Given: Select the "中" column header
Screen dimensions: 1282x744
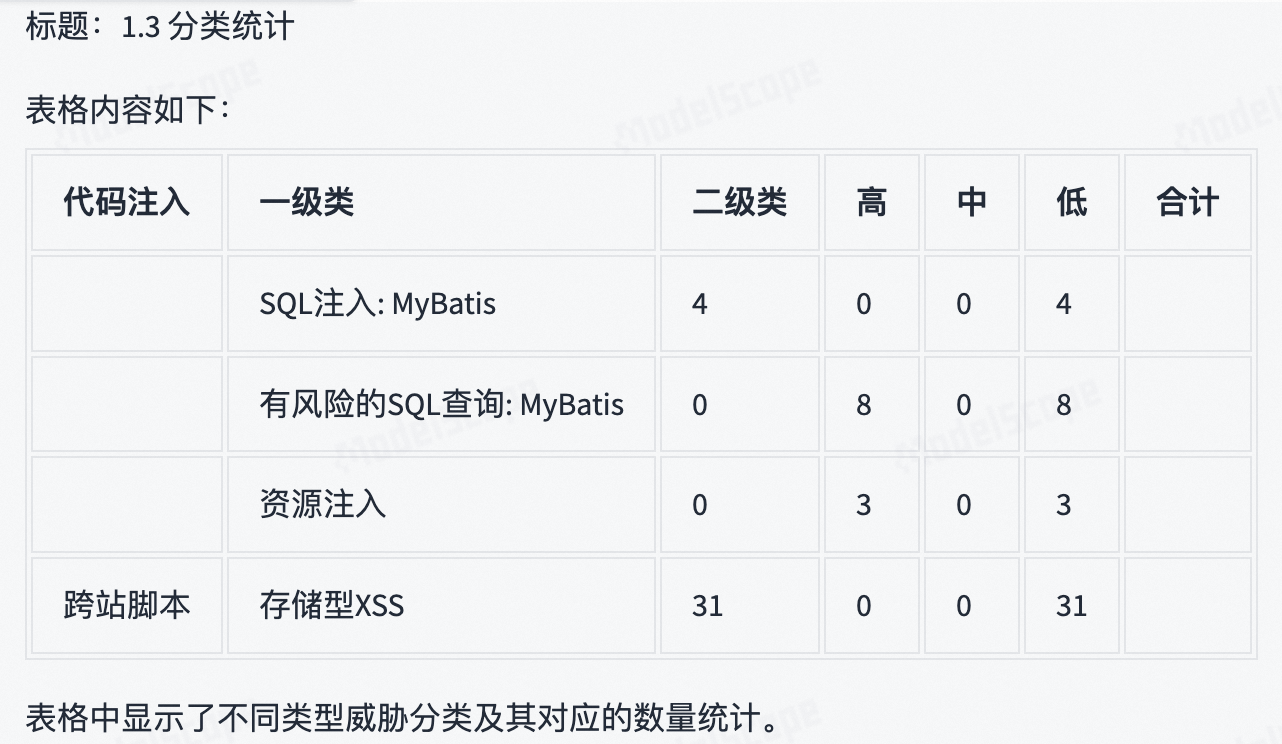Looking at the screenshot, I should [x=971, y=203].
